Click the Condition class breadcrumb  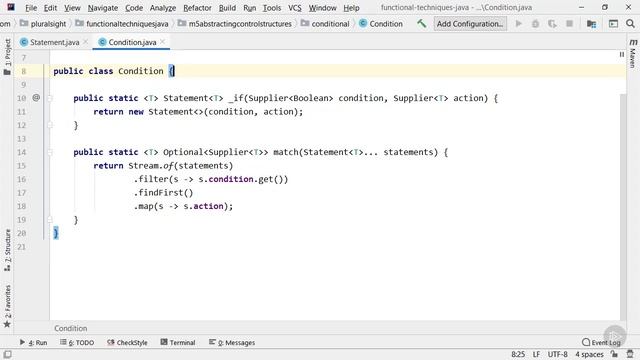point(381,24)
